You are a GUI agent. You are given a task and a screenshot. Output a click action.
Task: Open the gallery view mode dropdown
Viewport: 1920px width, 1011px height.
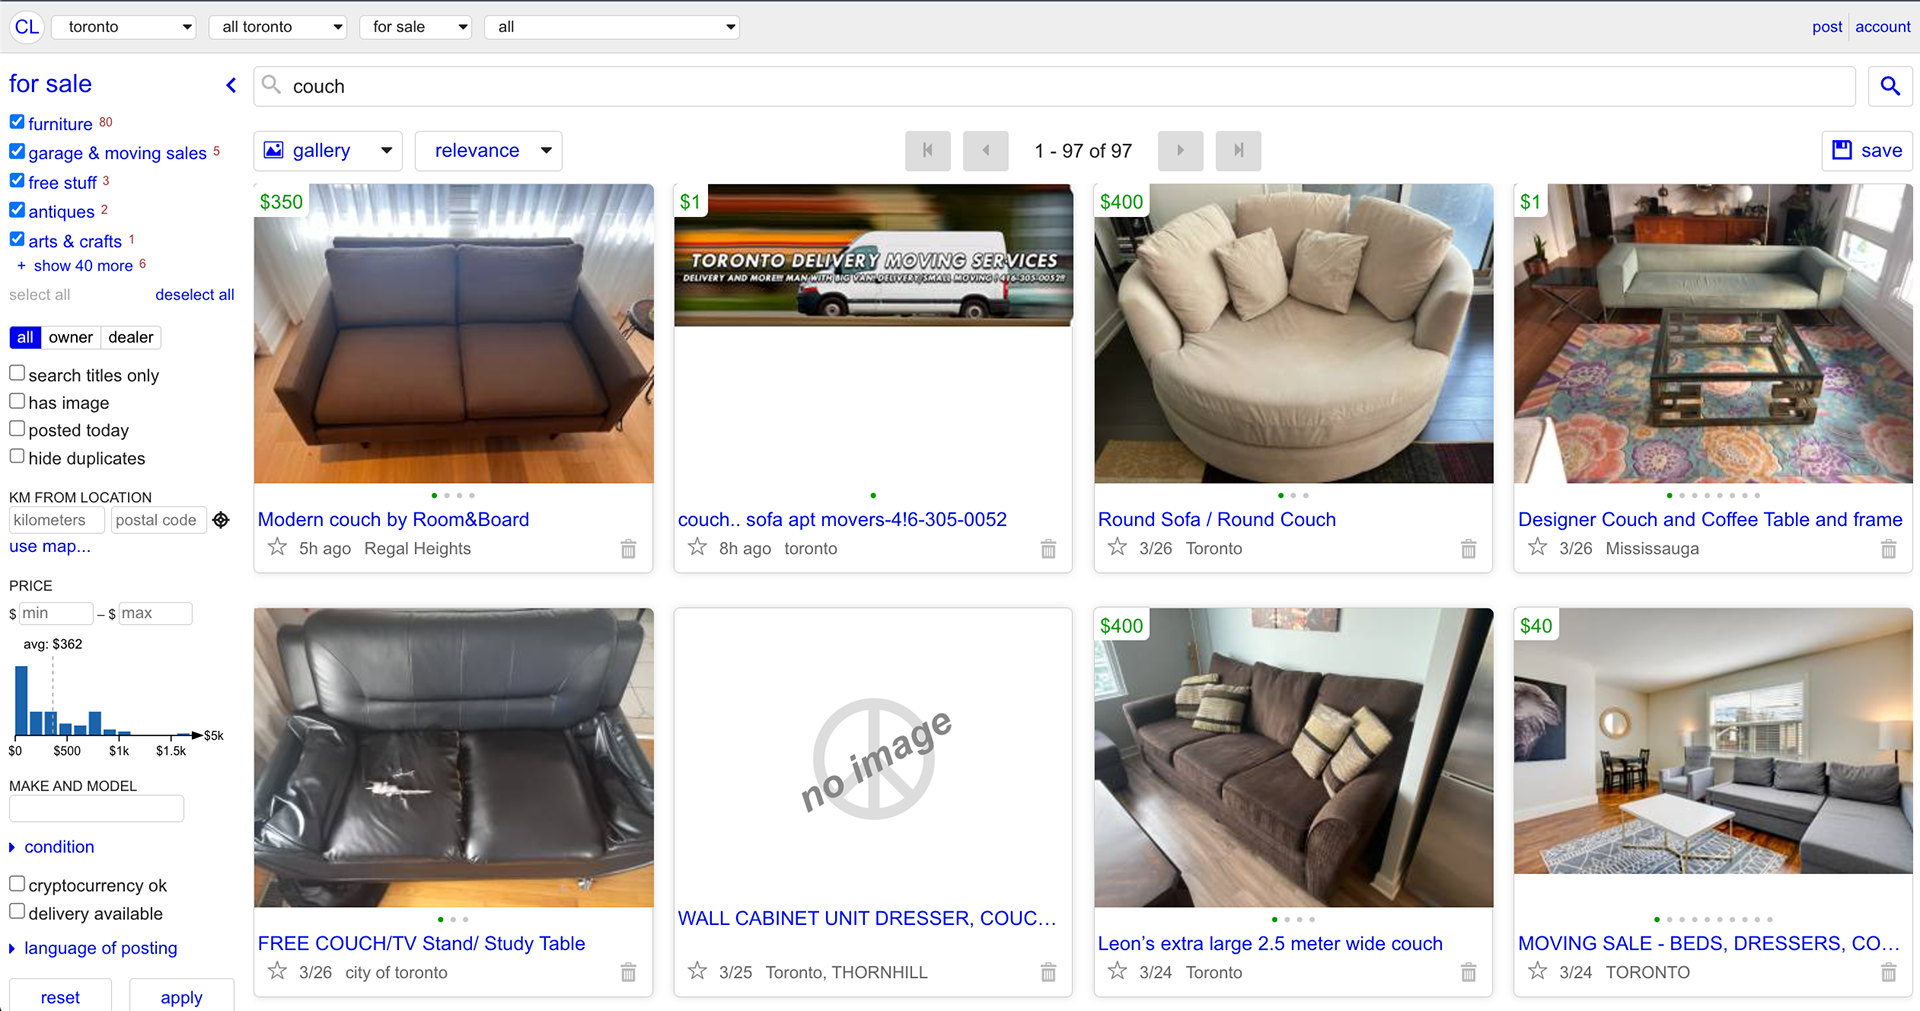point(328,151)
